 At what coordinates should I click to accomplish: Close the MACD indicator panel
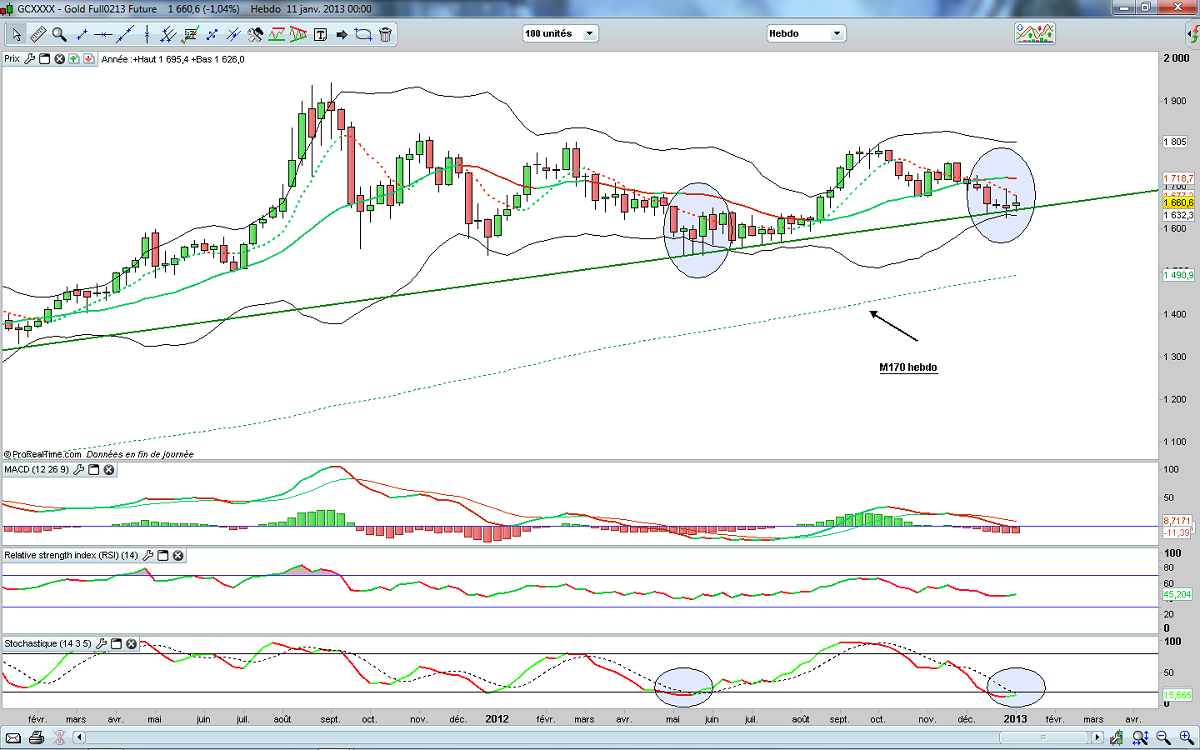[109, 469]
